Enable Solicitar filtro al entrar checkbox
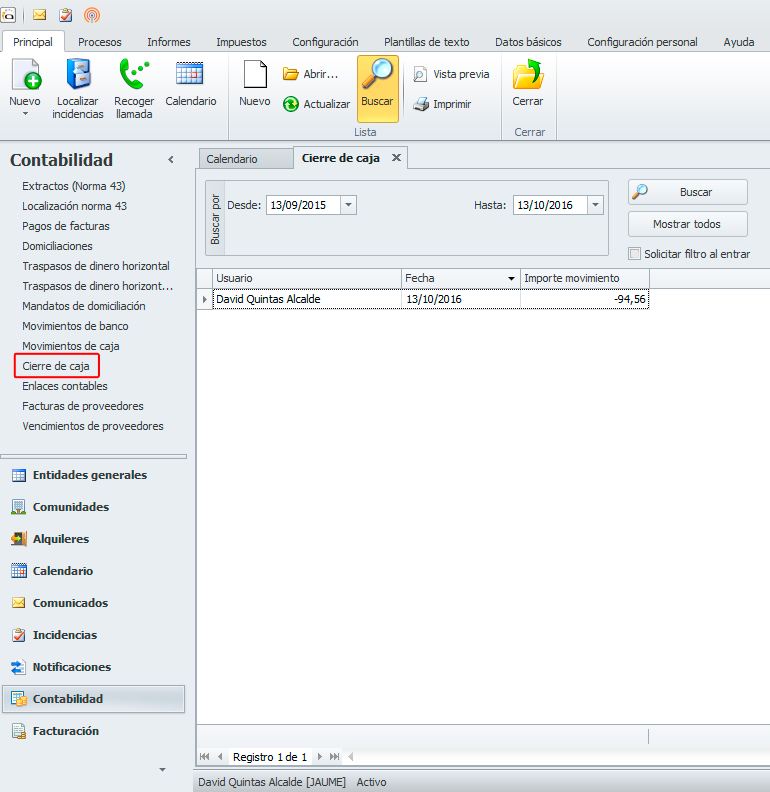This screenshot has height=792, width=770. [x=635, y=254]
